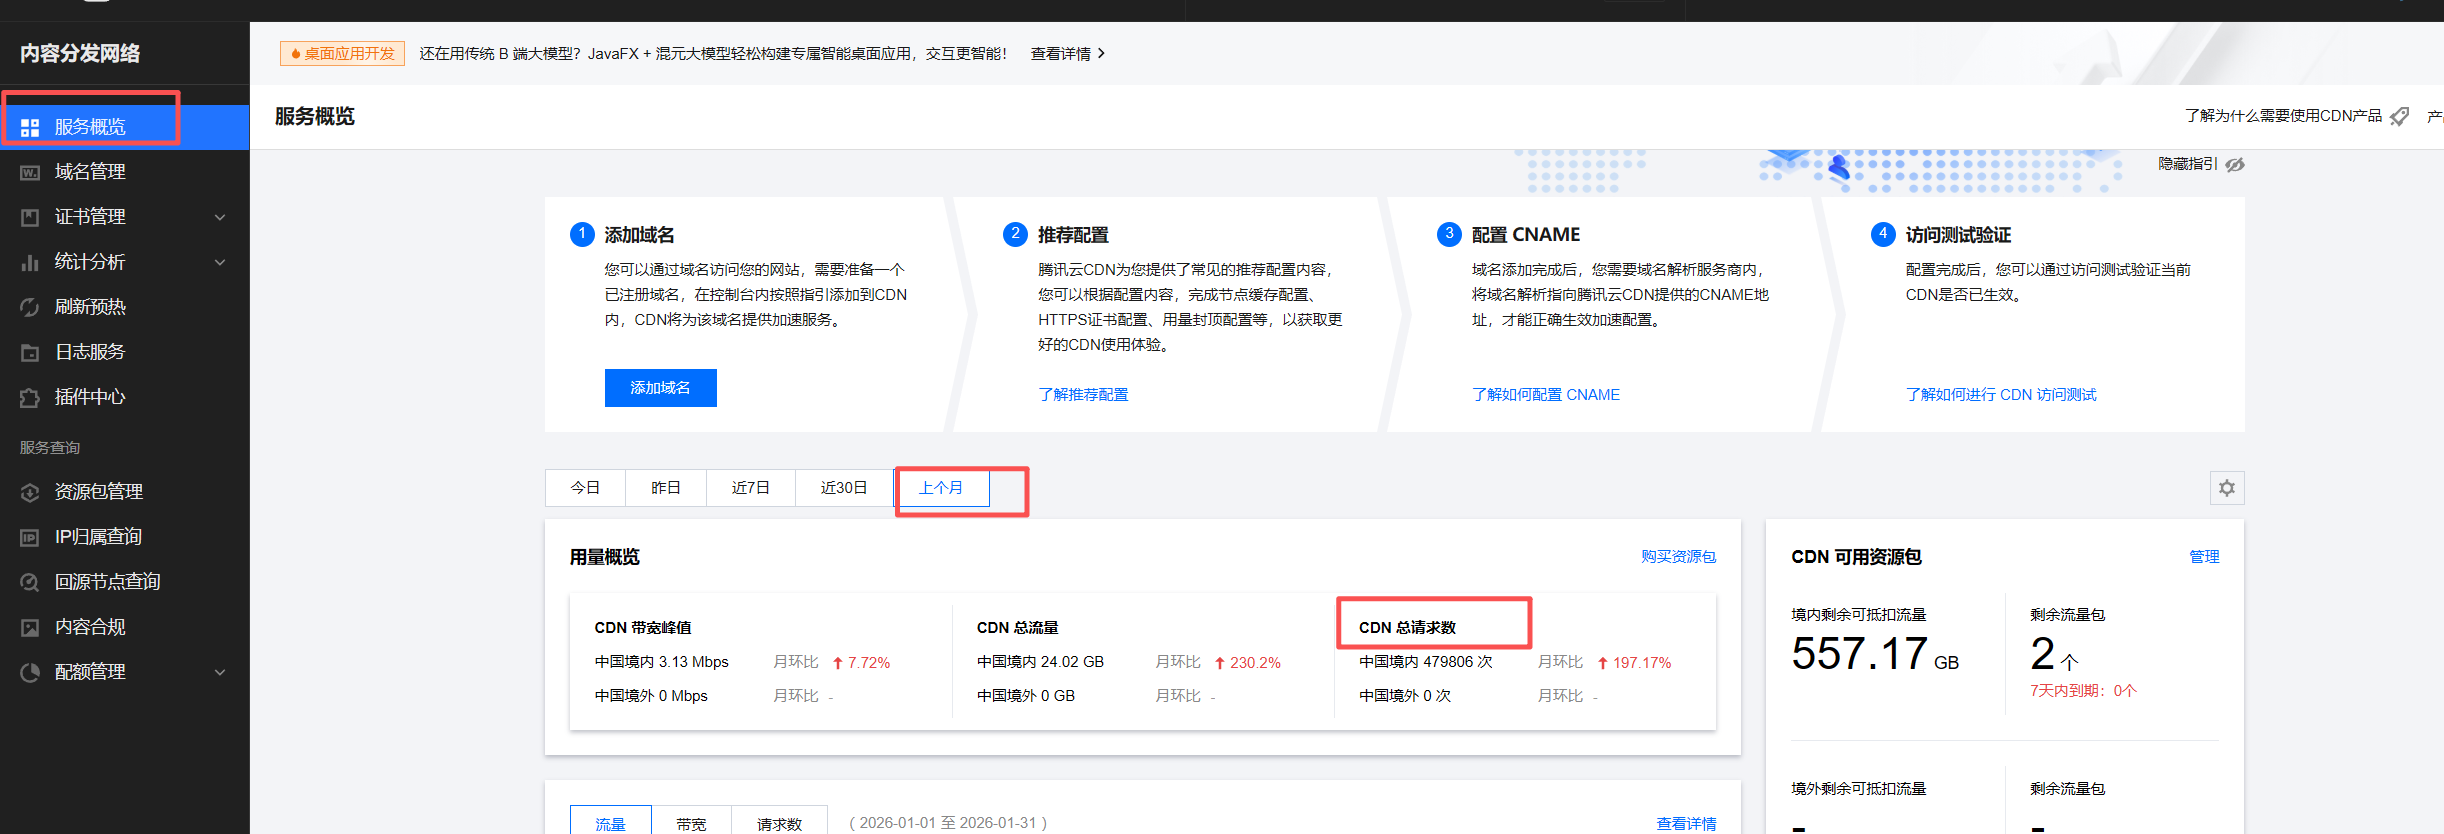Expand the 配额管理 submenu chevron
This screenshot has height=834, width=2444.
click(x=220, y=672)
